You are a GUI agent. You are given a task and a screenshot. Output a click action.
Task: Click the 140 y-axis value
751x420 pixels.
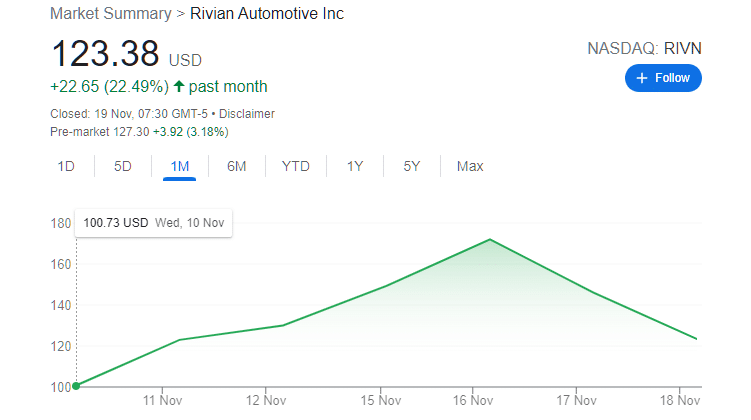coord(61,305)
